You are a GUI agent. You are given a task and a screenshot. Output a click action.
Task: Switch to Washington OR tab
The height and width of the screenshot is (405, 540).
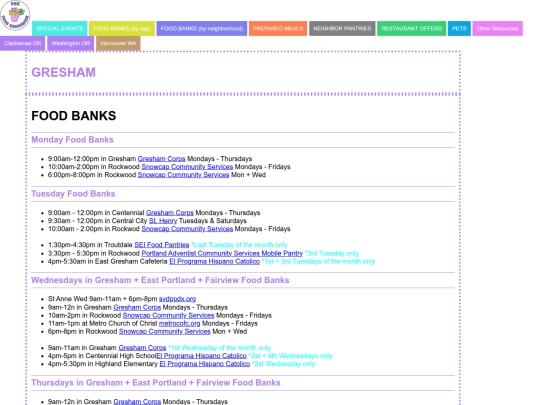pos(70,43)
